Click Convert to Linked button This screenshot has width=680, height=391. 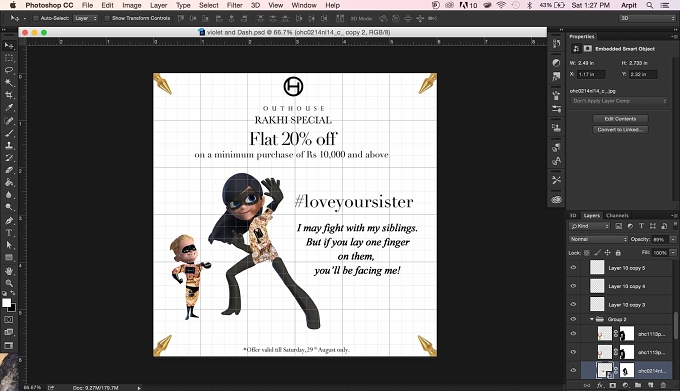pos(620,130)
